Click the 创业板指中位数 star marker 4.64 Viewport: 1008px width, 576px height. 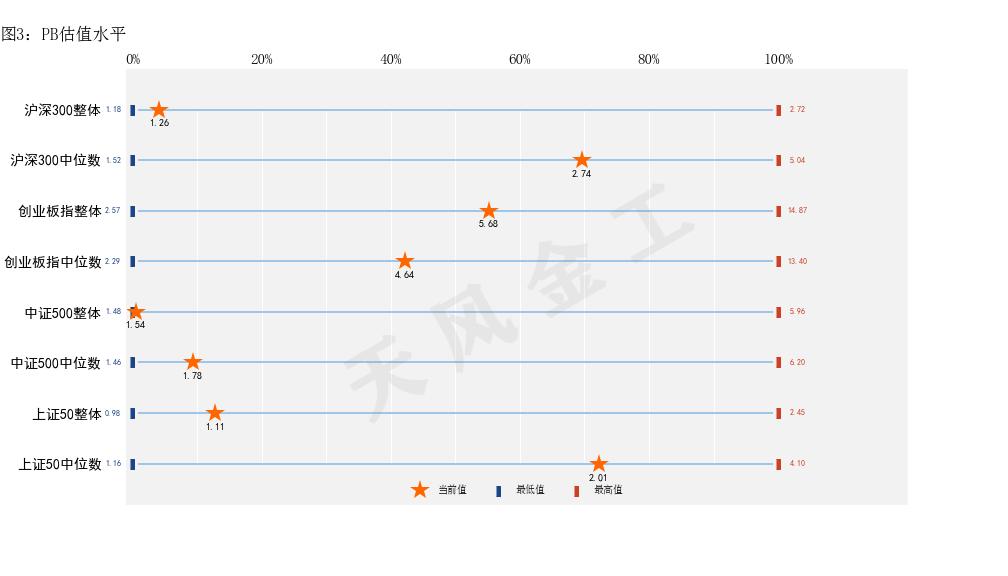pos(404,261)
